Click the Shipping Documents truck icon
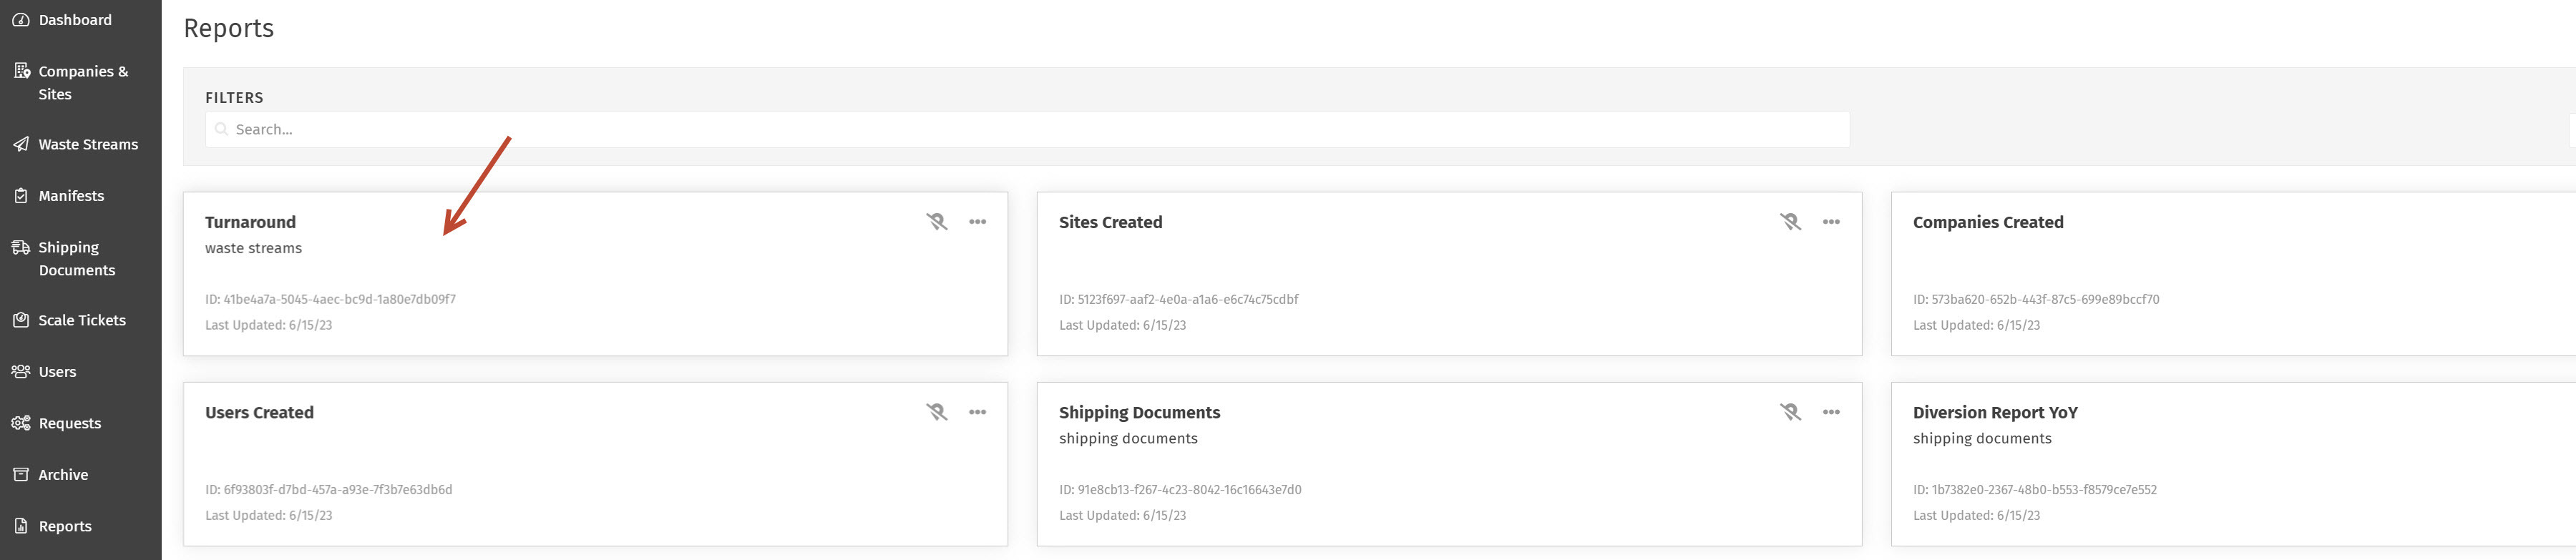Image resolution: width=2576 pixels, height=560 pixels. click(20, 247)
